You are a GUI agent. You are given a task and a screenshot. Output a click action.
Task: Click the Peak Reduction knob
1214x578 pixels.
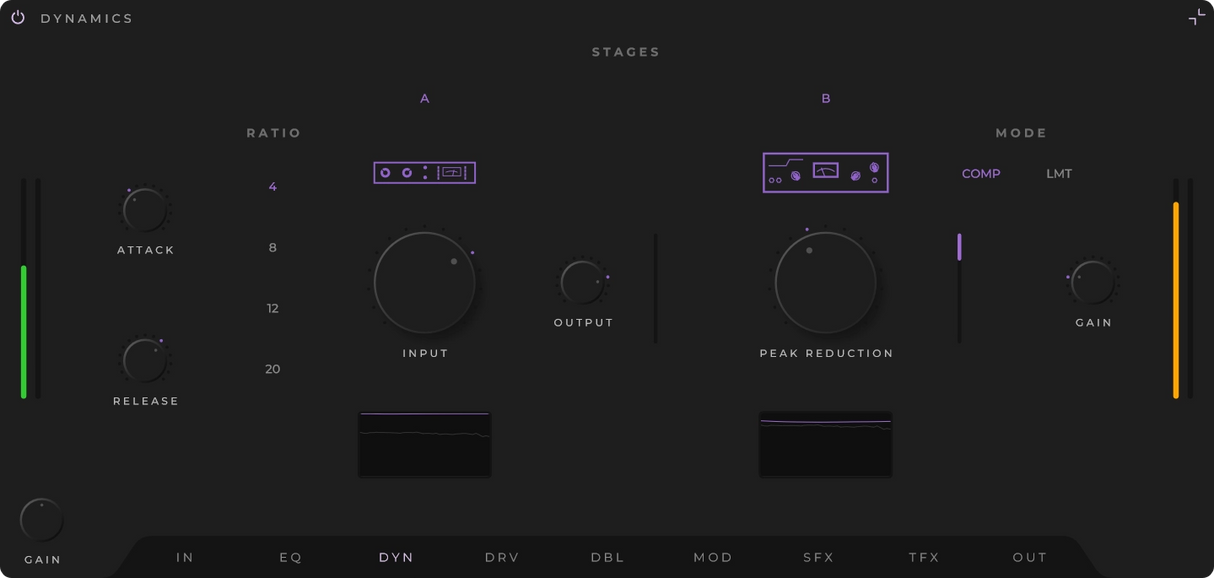point(825,283)
